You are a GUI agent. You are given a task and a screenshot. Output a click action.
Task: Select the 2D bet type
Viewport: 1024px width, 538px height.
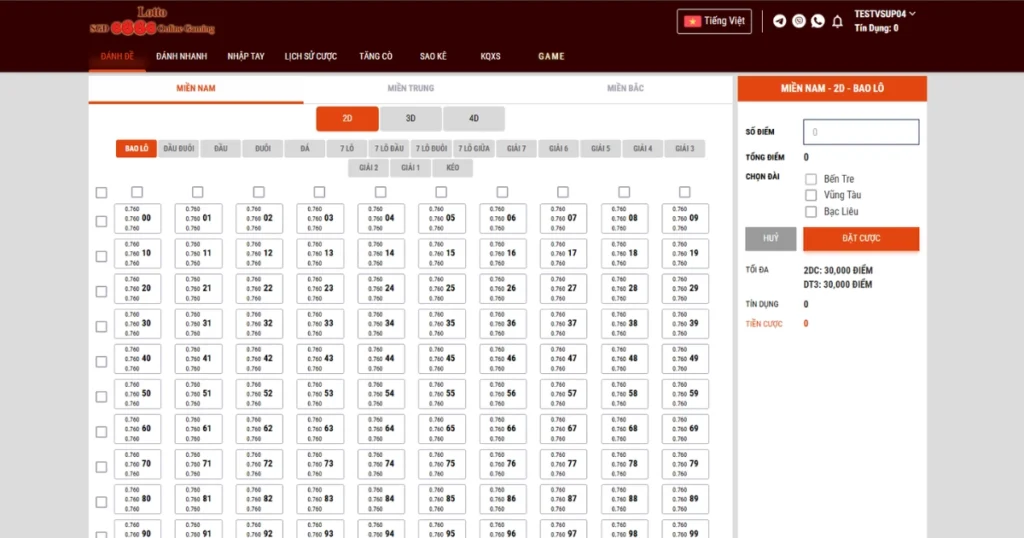point(347,118)
